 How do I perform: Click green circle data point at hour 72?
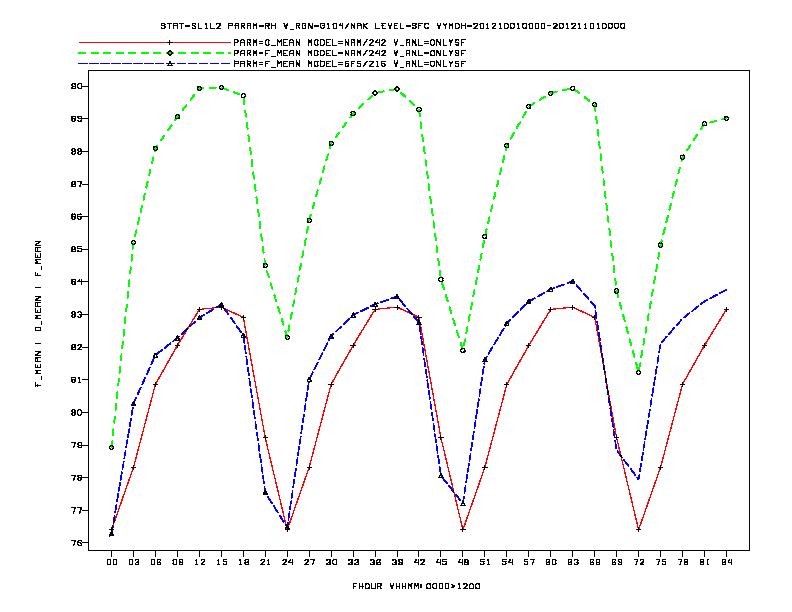pyautogui.click(x=638, y=373)
